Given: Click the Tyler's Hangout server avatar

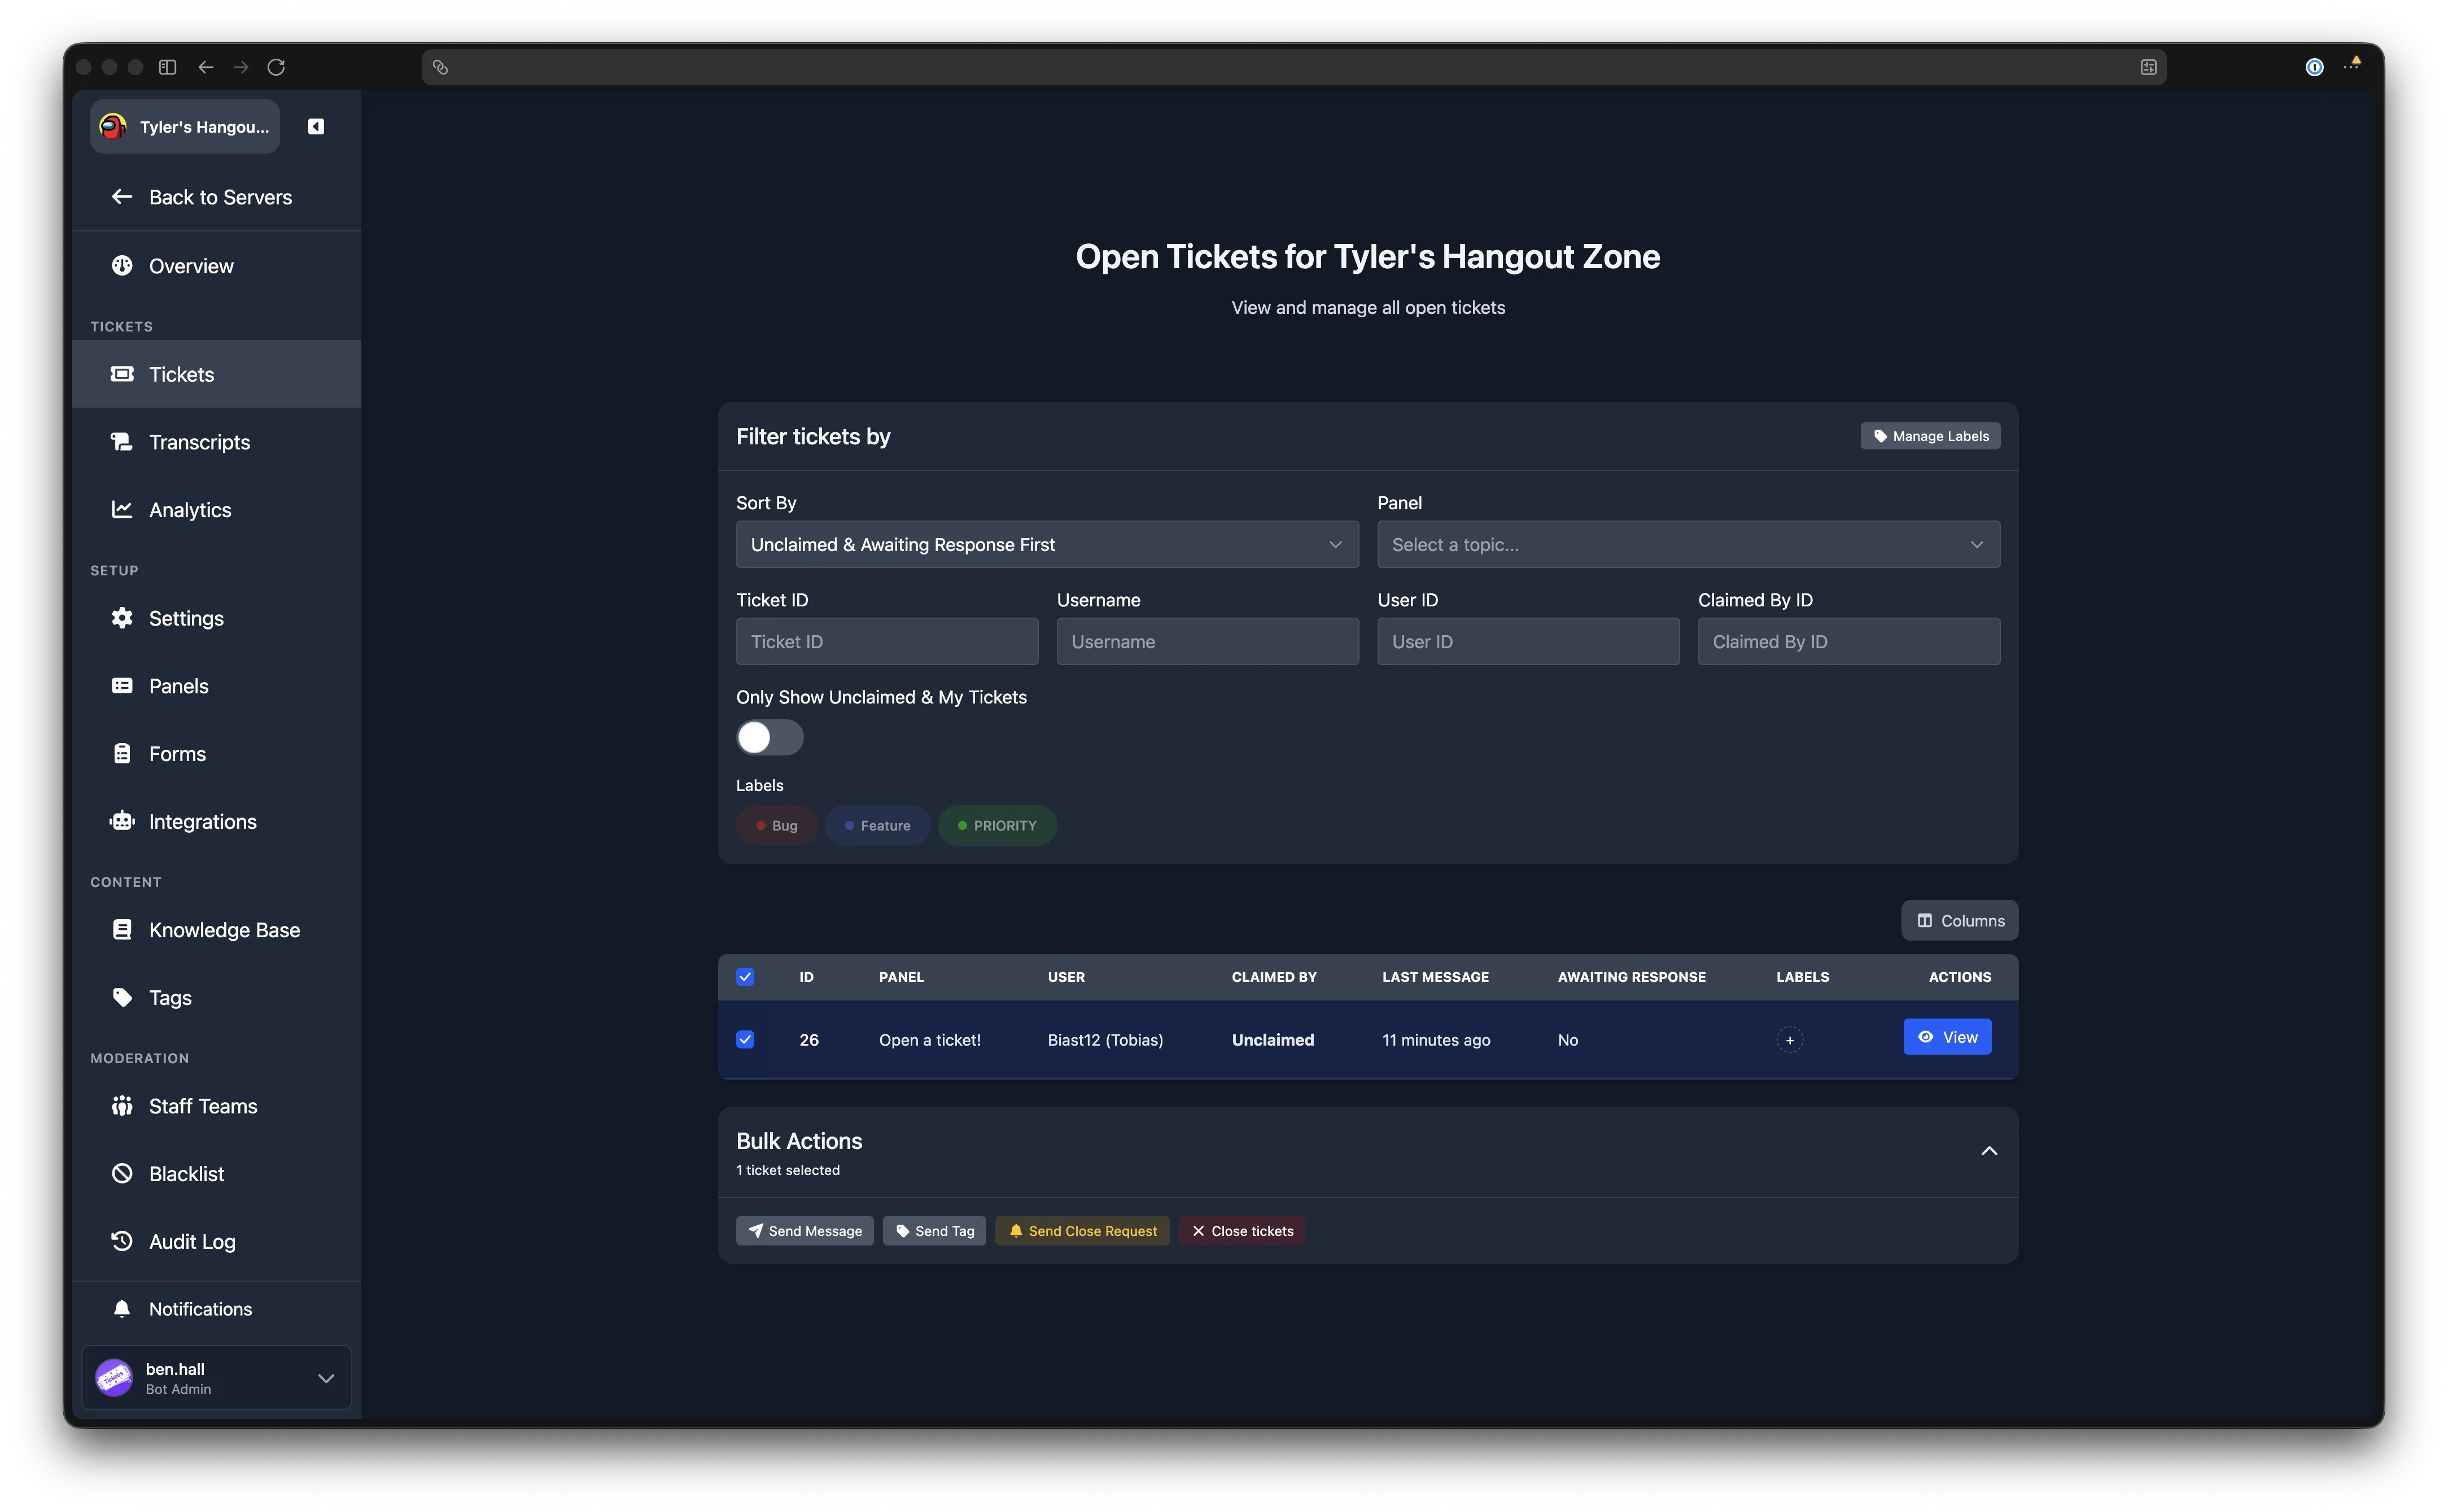Looking at the screenshot, I should [x=114, y=127].
